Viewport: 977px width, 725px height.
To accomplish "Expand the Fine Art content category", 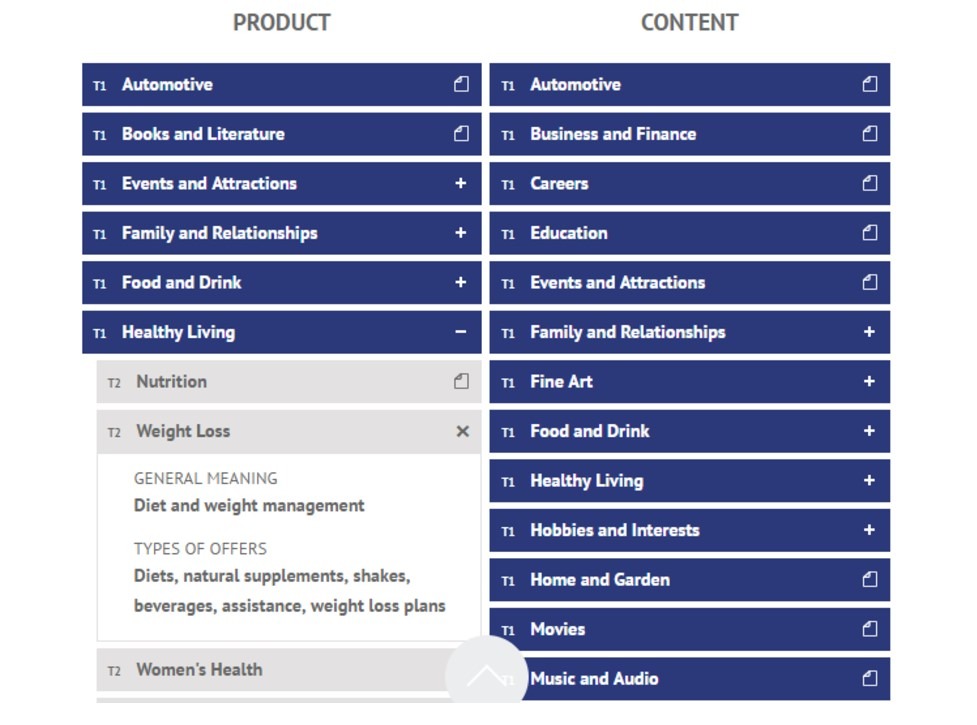I will coord(869,382).
